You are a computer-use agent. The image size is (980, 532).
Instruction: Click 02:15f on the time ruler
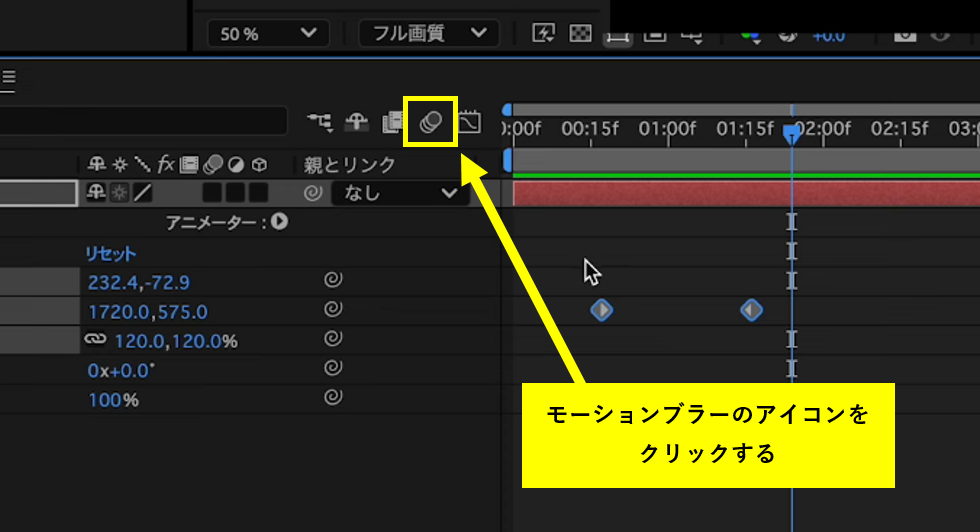point(900,129)
